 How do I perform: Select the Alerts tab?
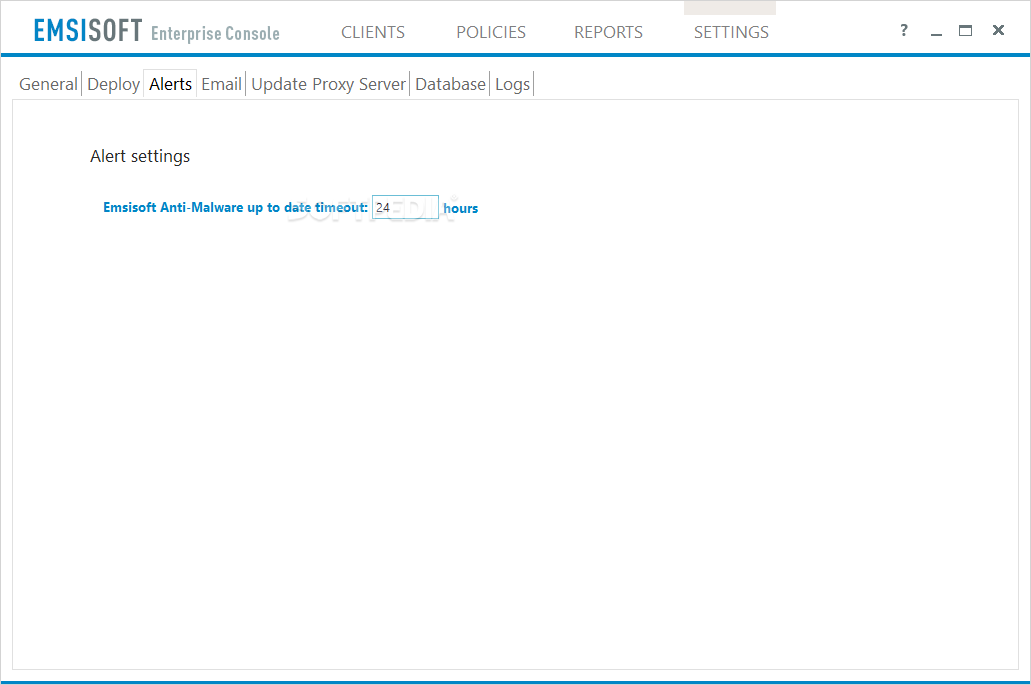click(170, 84)
